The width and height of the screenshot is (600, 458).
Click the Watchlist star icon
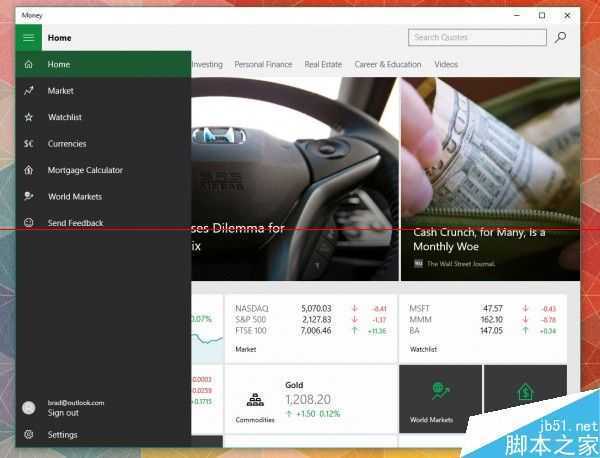(x=29, y=117)
